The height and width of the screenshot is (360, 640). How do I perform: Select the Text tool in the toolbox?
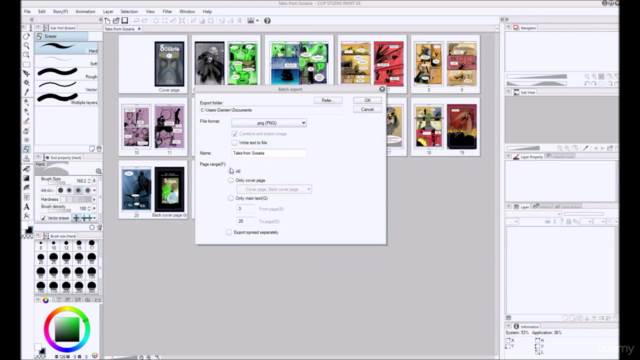pos(27,207)
